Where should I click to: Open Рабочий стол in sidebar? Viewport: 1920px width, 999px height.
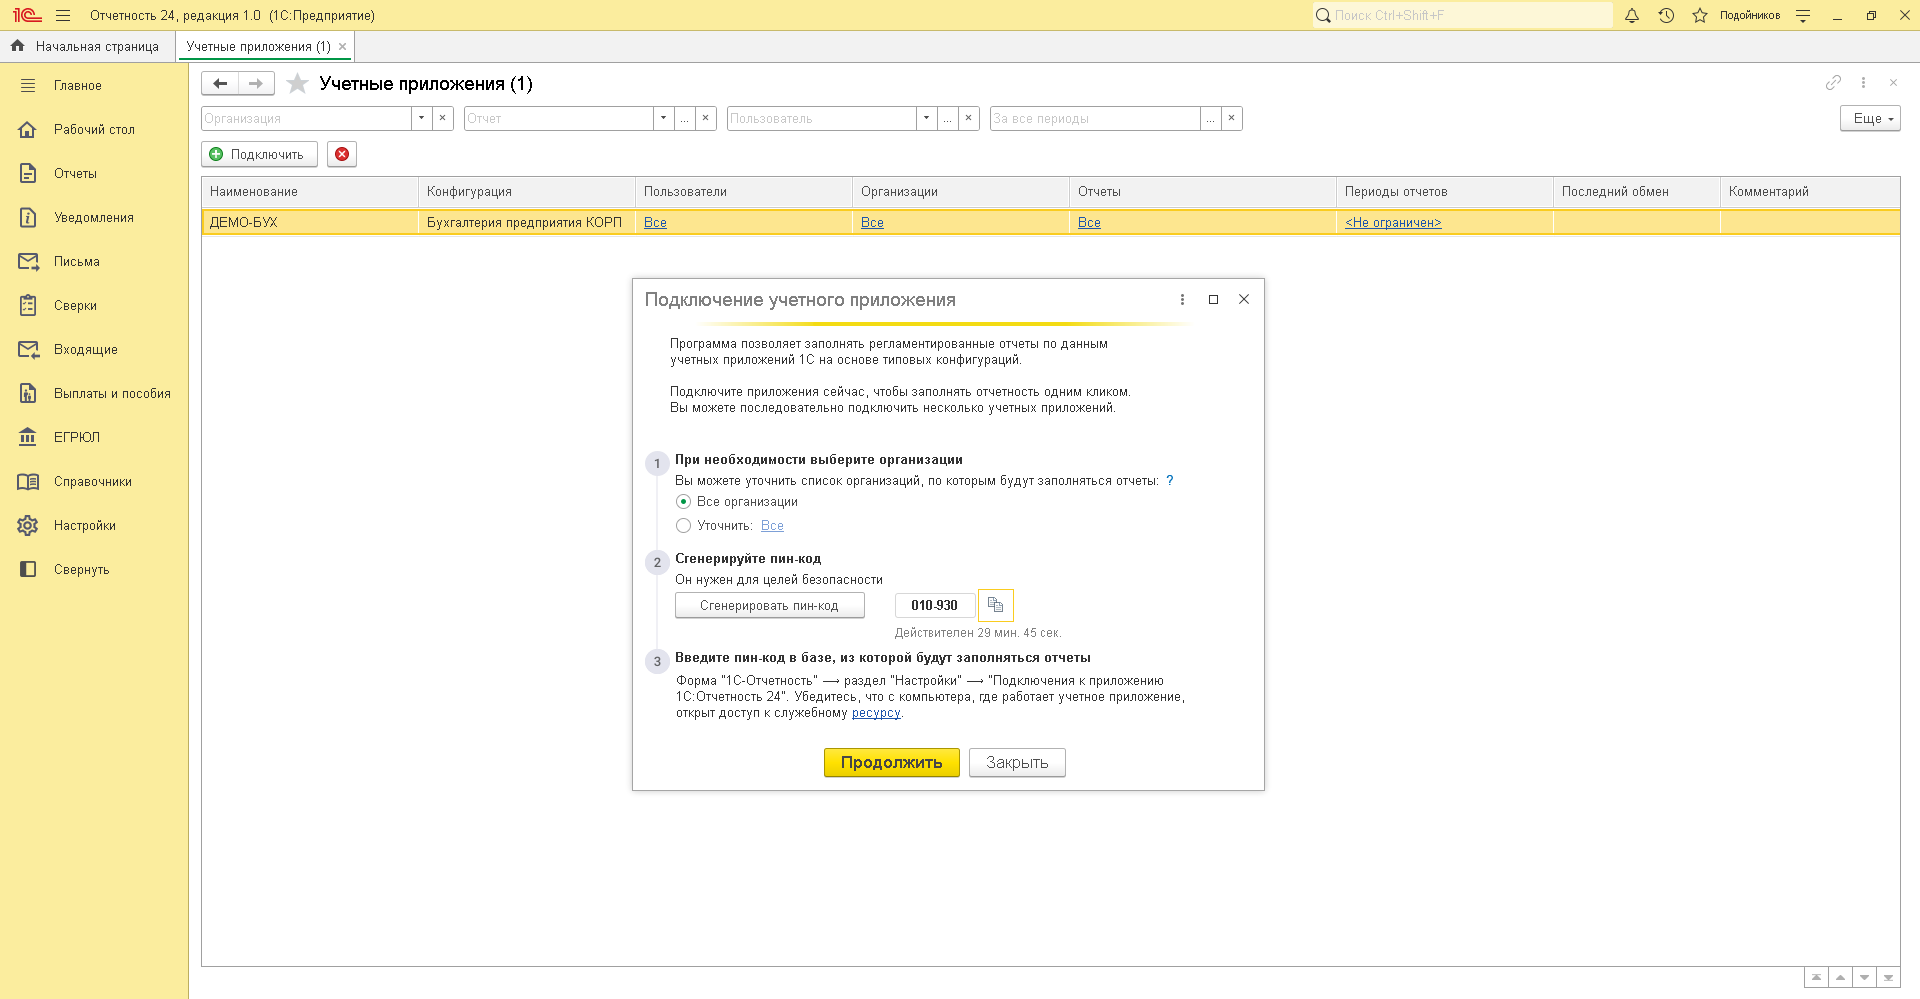[x=94, y=130]
